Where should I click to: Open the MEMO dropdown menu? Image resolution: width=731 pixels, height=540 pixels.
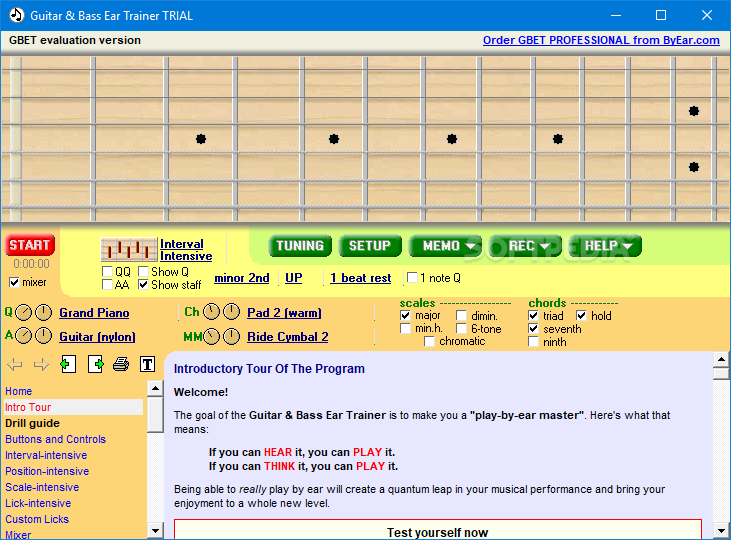(446, 246)
